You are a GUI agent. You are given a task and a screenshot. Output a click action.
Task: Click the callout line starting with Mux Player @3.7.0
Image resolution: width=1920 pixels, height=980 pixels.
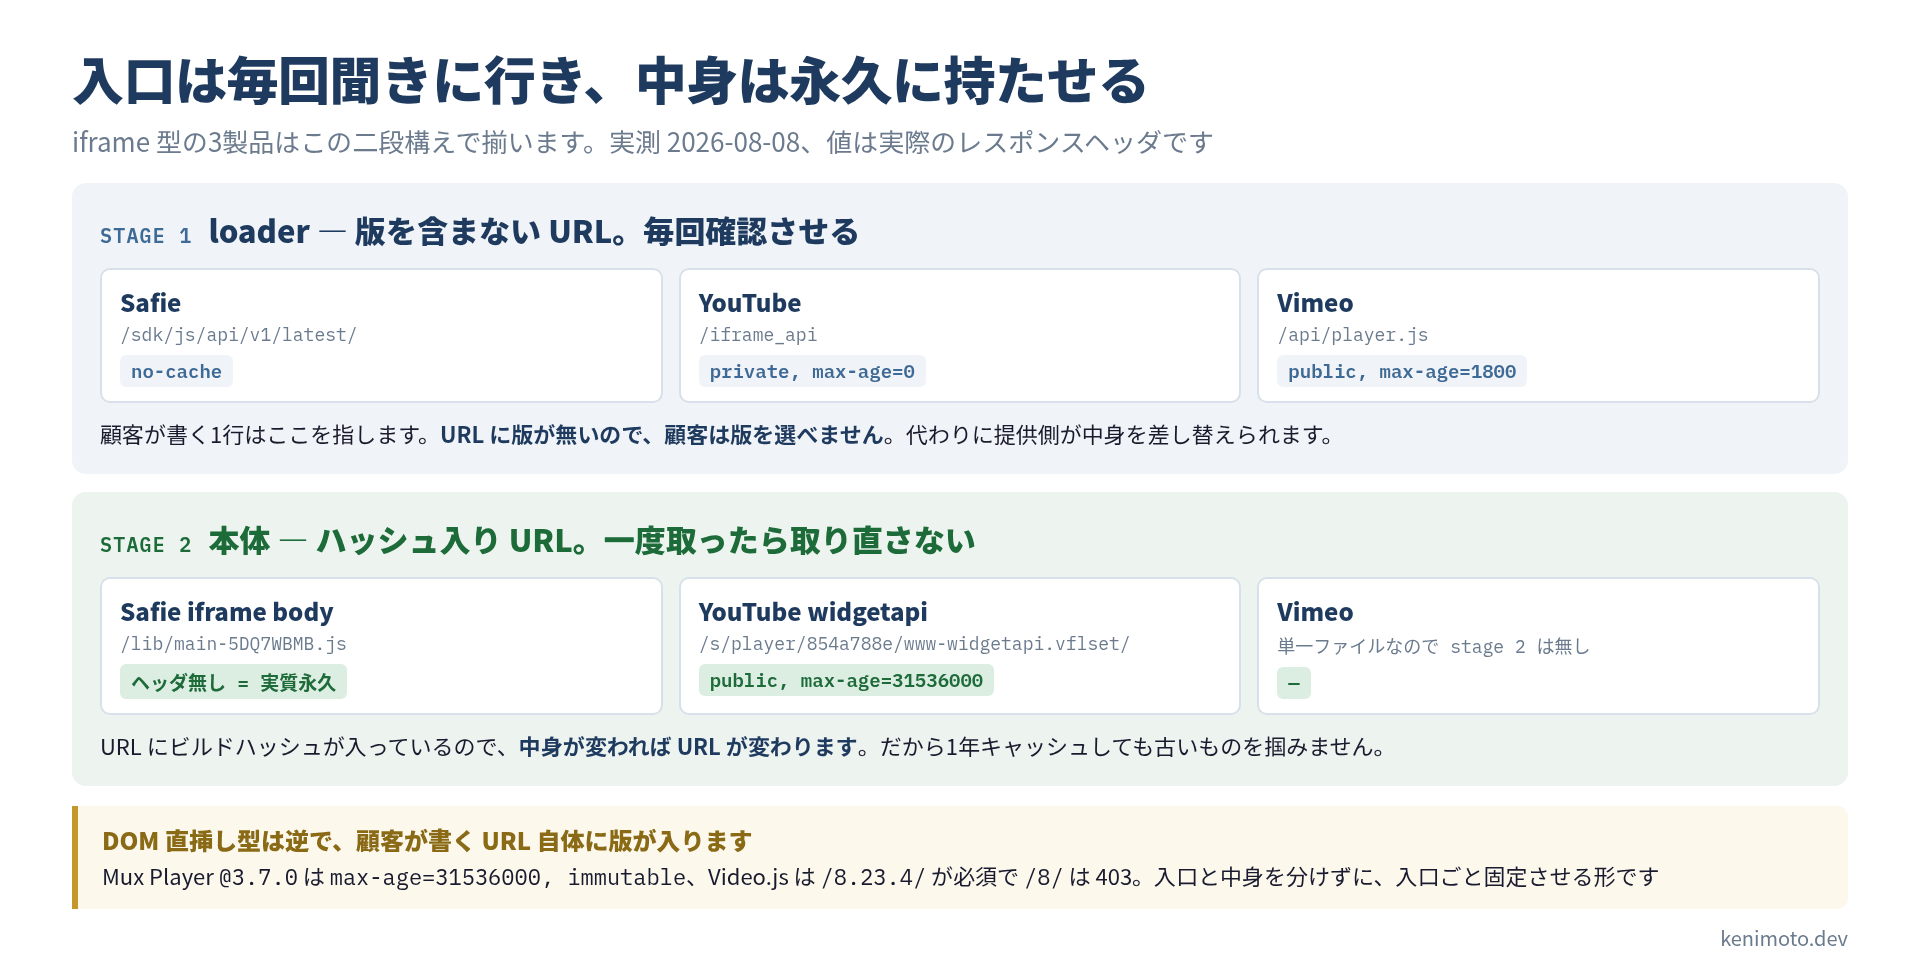coord(880,877)
